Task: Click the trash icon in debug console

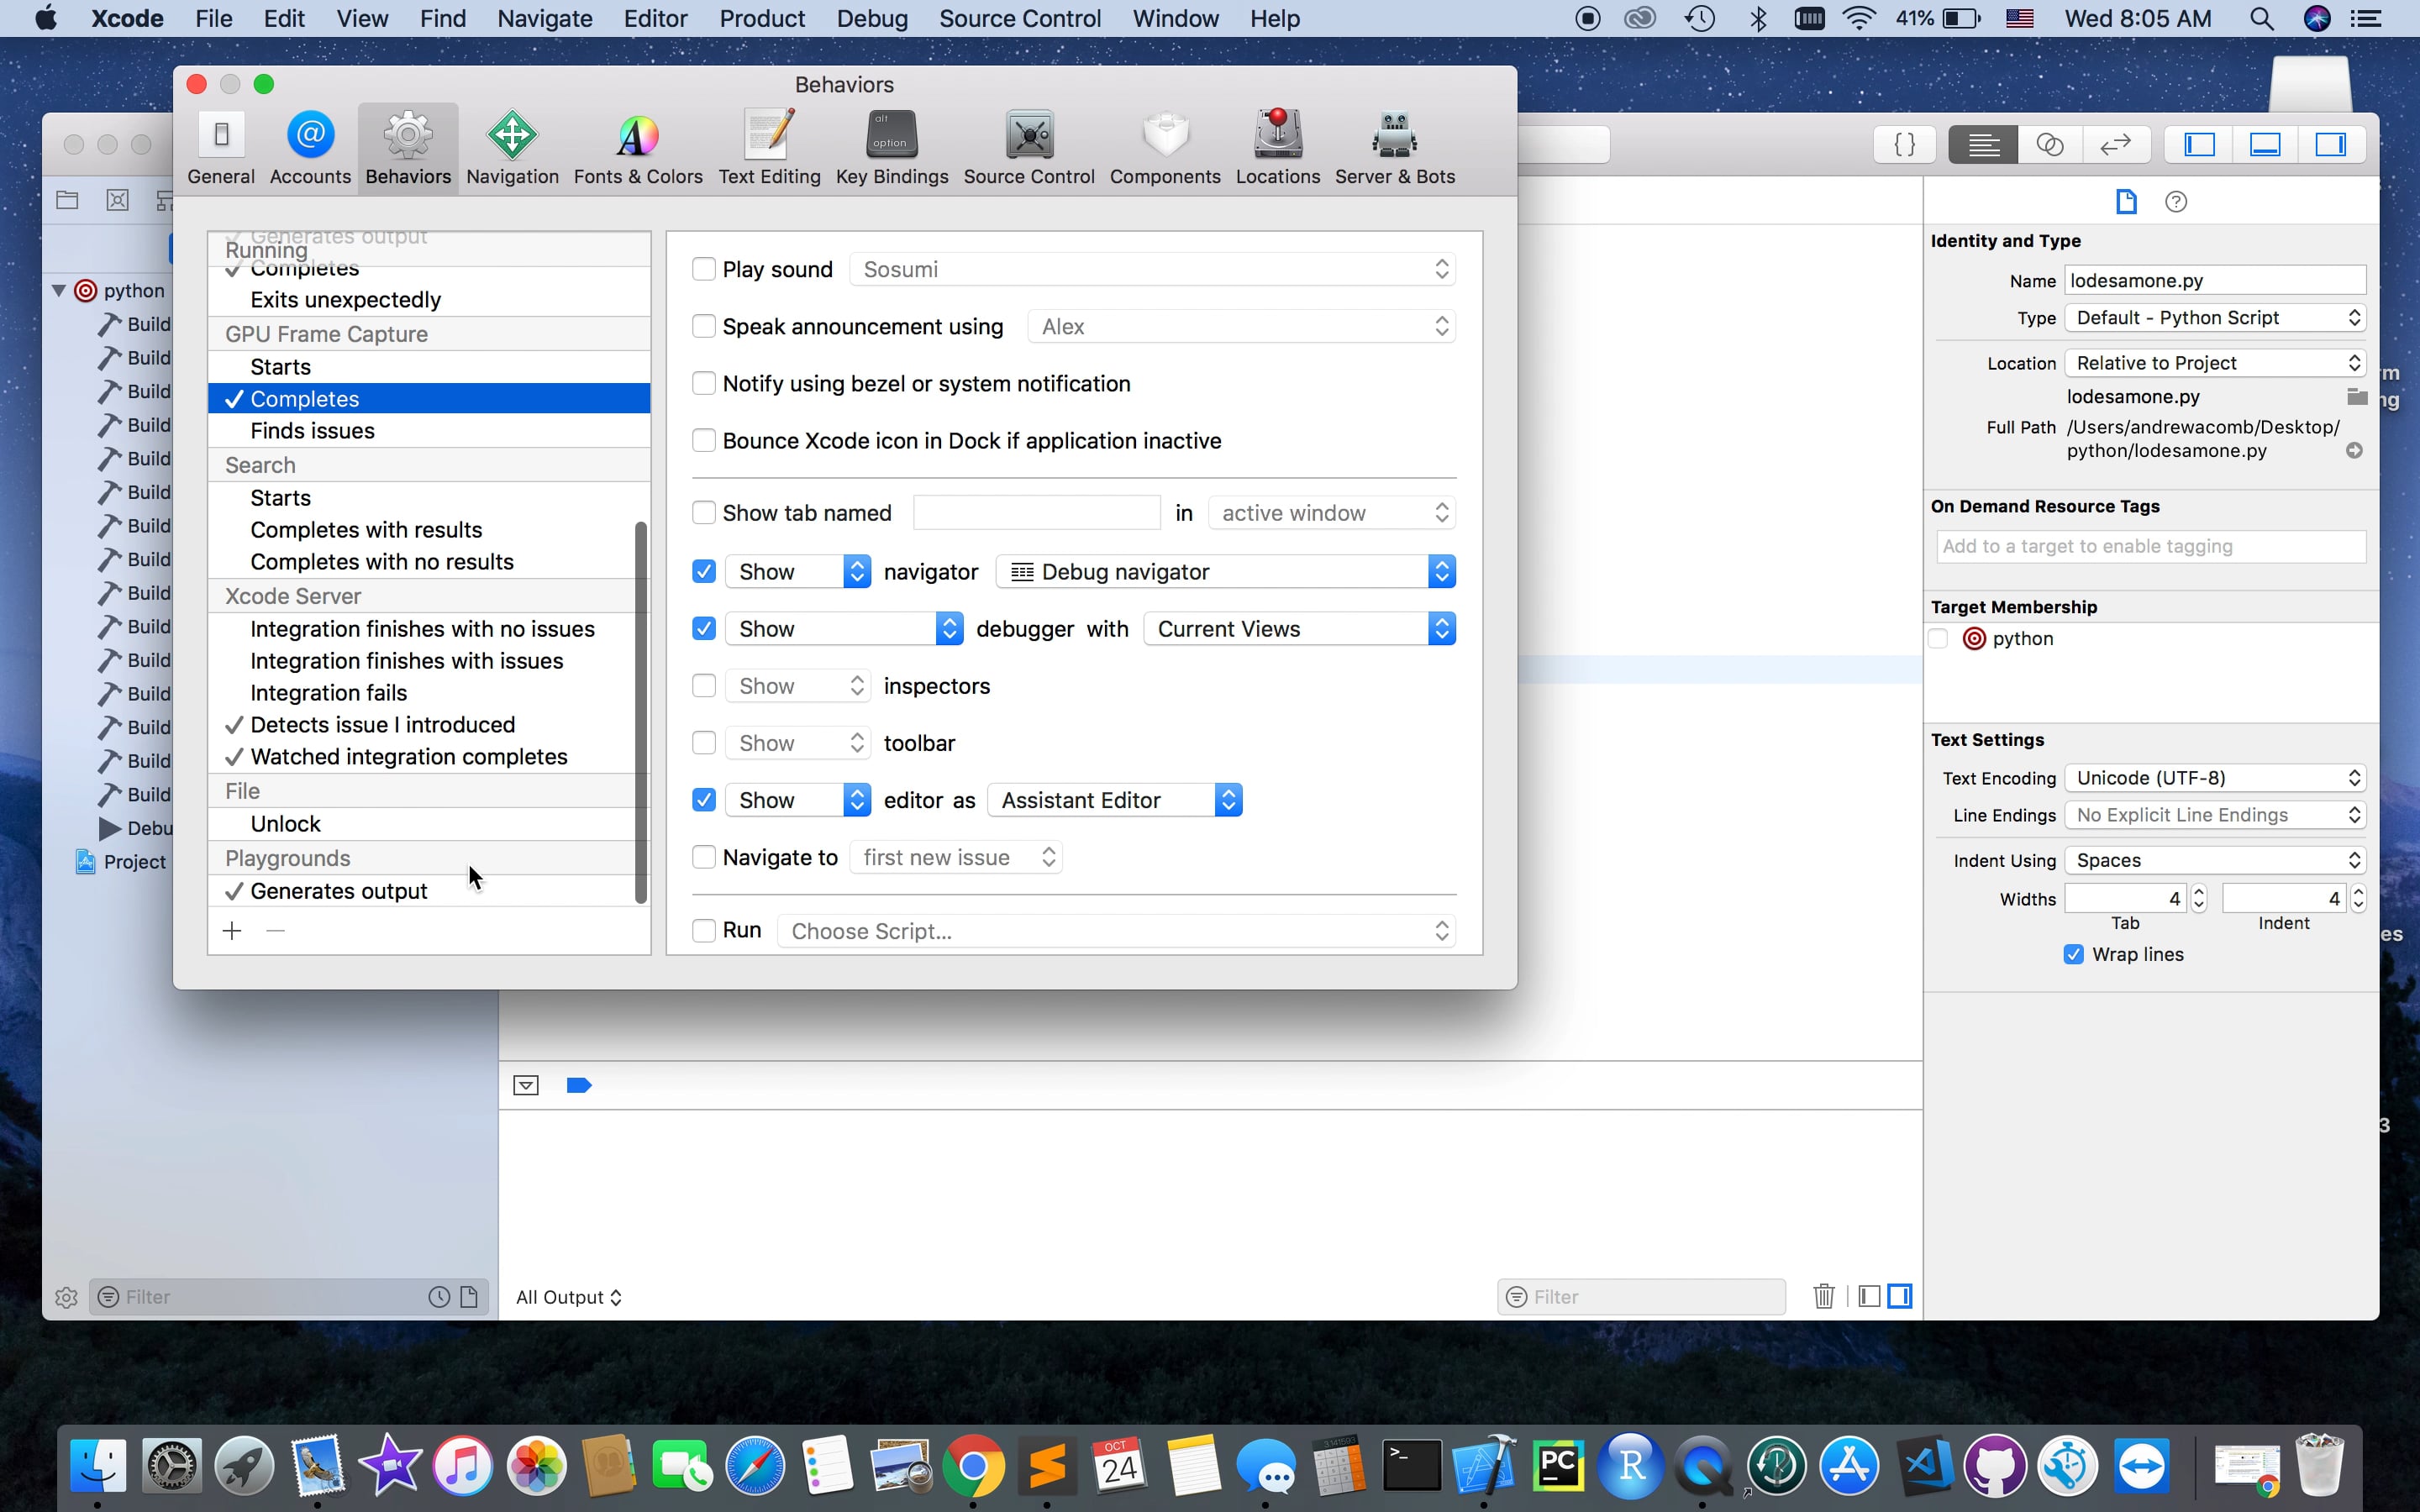Action: point(1823,1296)
